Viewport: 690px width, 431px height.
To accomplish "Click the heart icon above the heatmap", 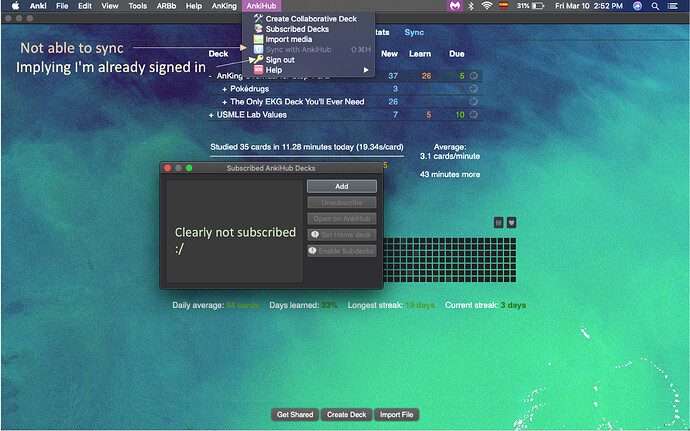I will point(511,223).
